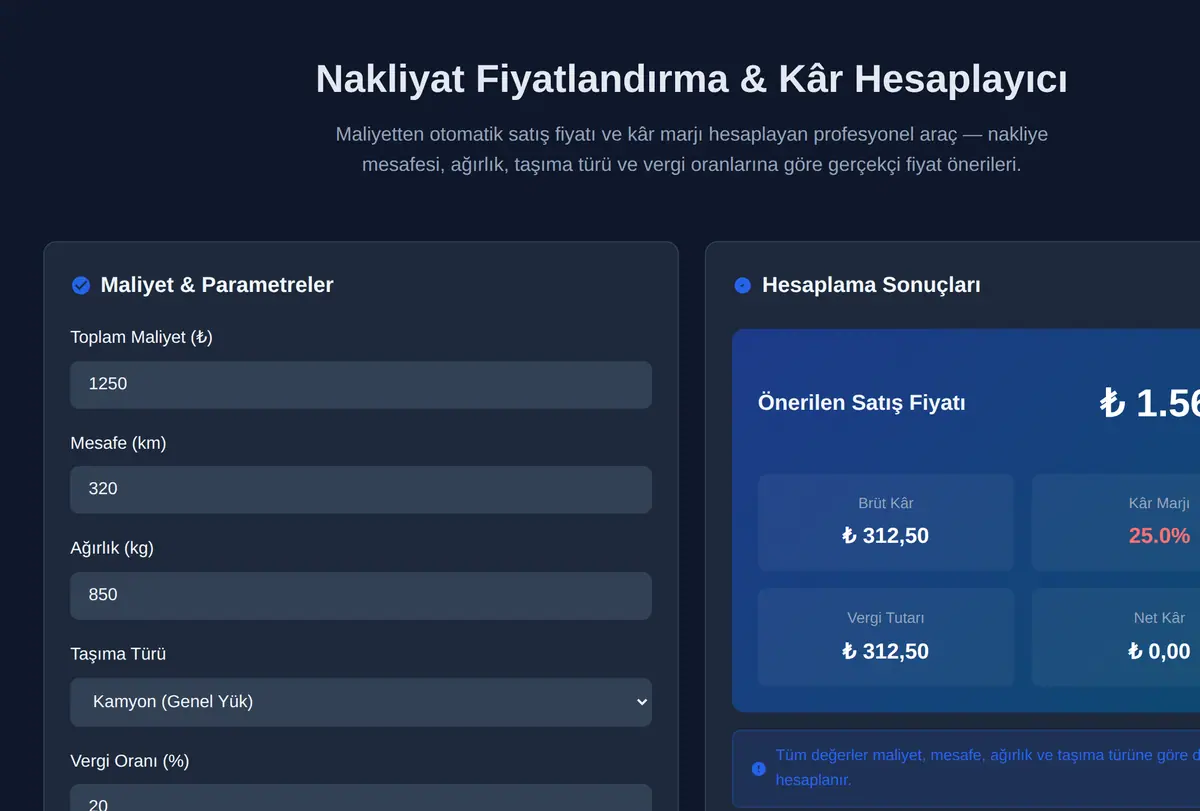1200x811 pixels.
Task: Click the Ağırlık (kg) label
Action: coord(112,548)
